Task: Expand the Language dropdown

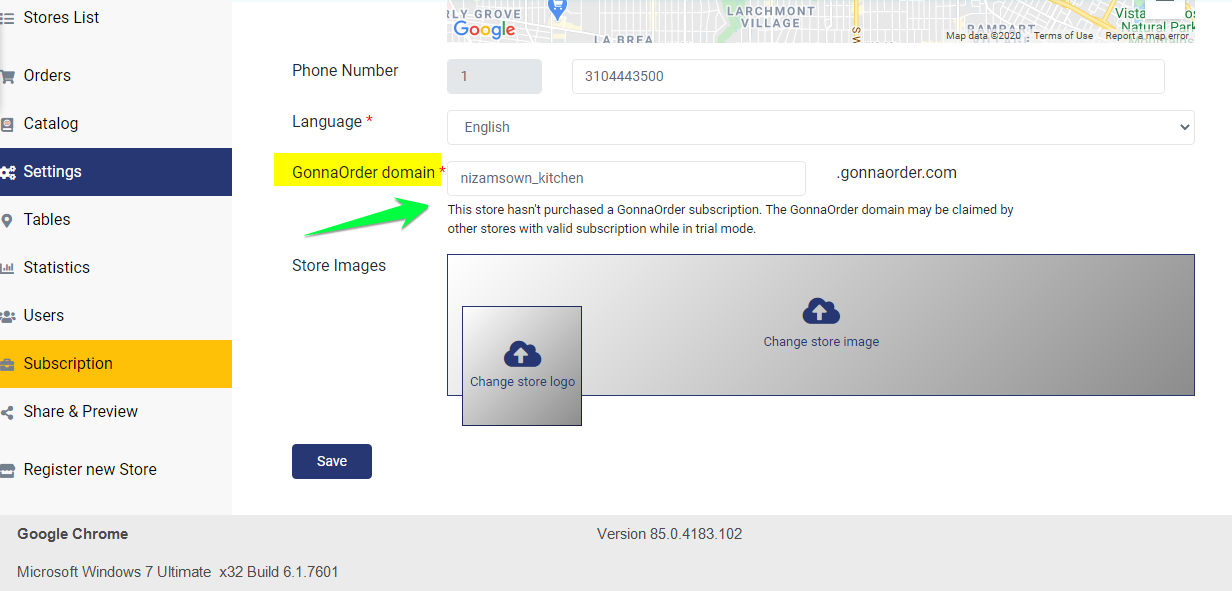Action: pyautogui.click(x=821, y=127)
